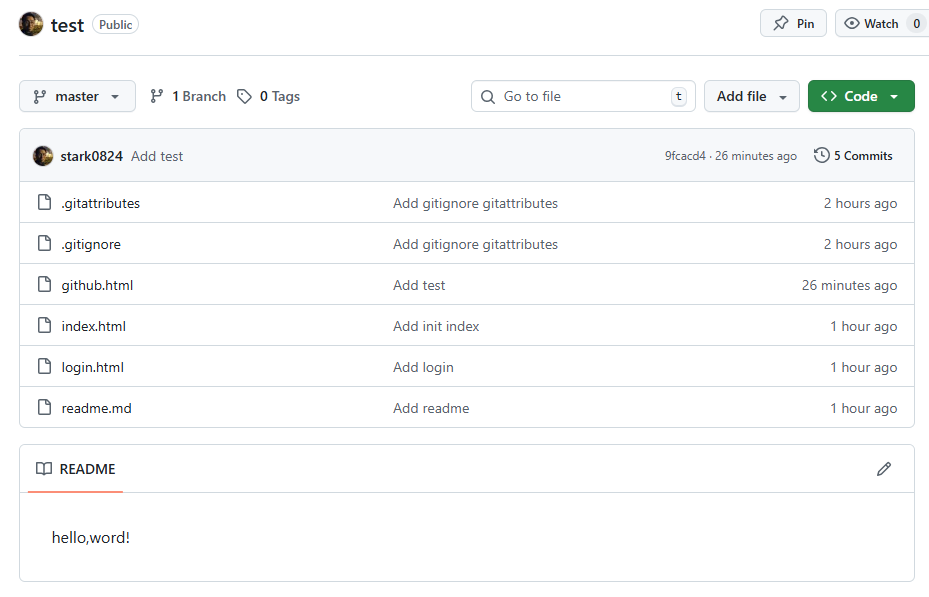Expand the master branch dropdown

77,97
